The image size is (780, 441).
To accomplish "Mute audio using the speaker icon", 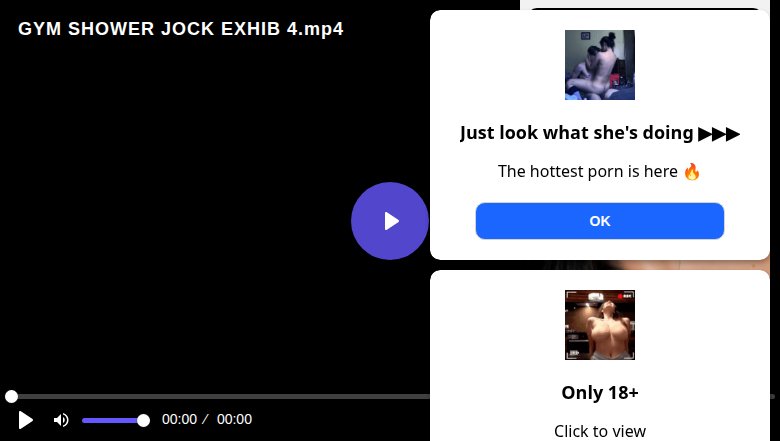I will (x=61, y=420).
